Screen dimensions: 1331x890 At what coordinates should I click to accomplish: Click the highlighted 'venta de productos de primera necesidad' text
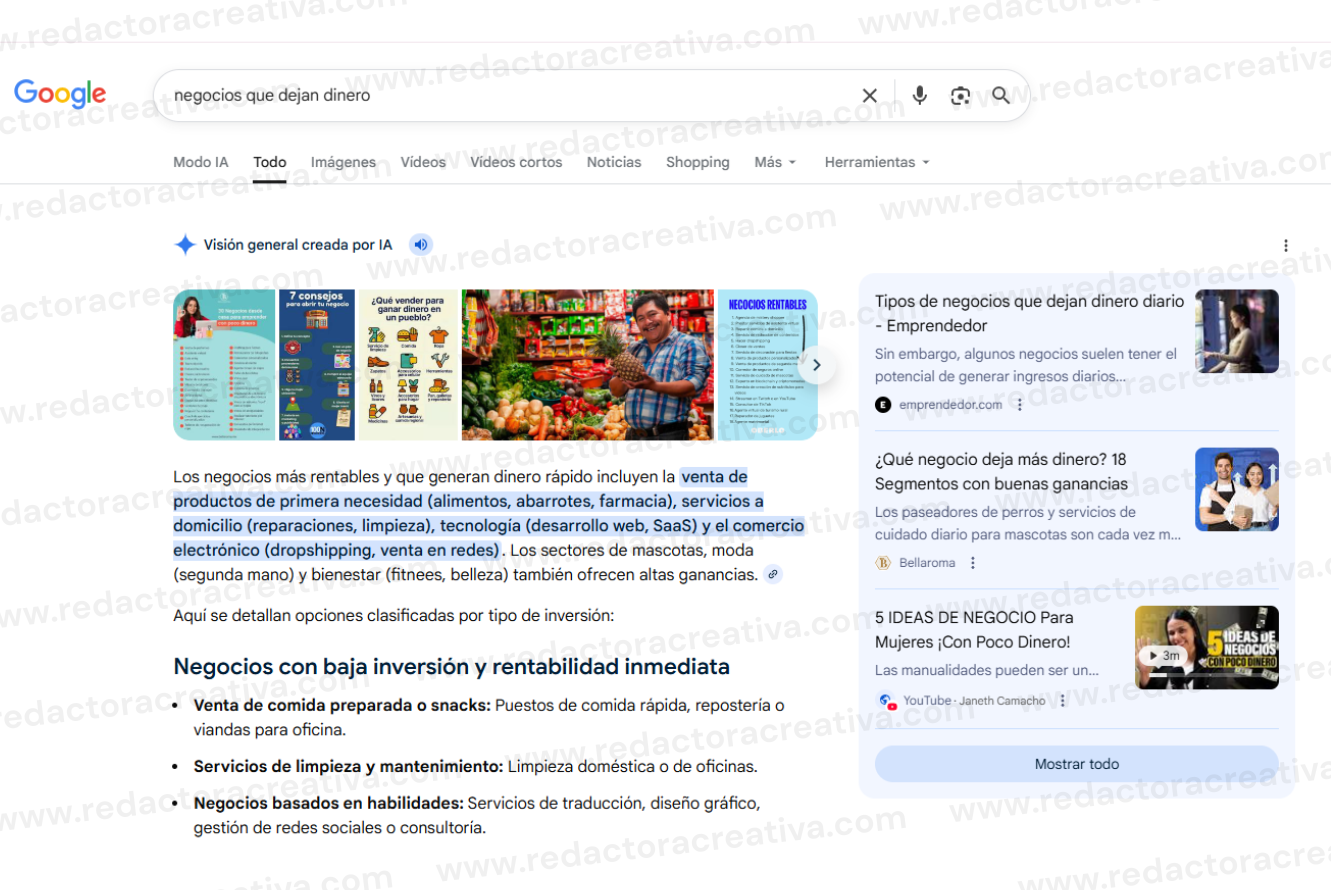[x=489, y=513]
